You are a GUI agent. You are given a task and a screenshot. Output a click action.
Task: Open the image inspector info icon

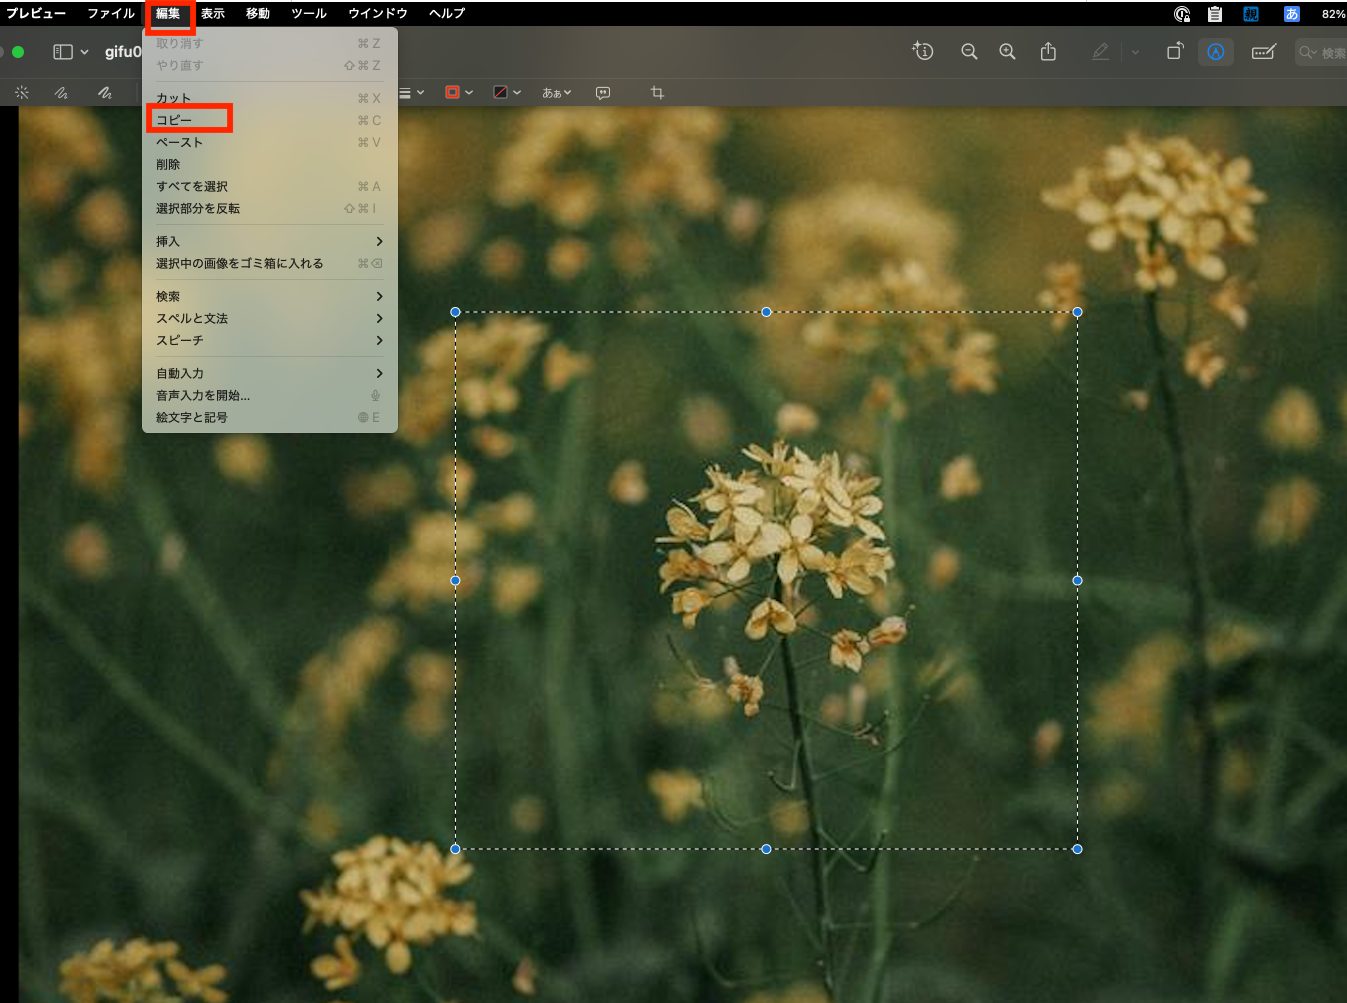(923, 51)
